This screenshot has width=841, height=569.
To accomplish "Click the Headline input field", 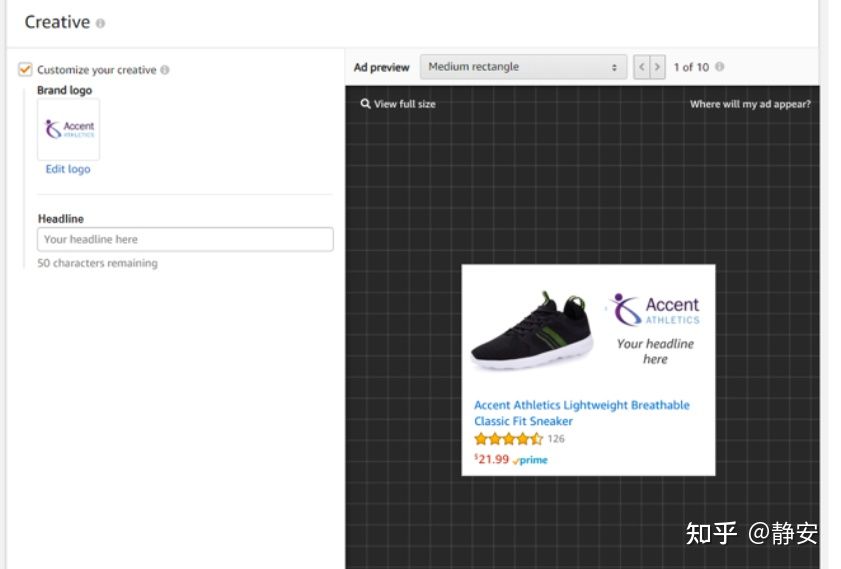I will click(x=185, y=239).
